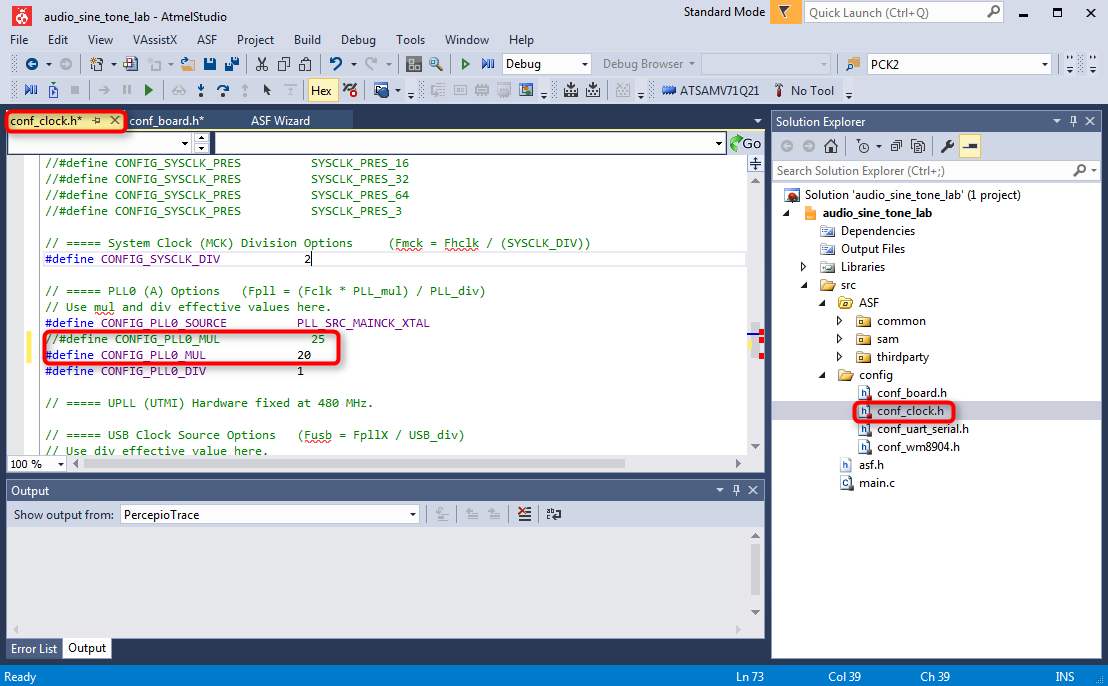Open Solution Explorer Properties wrench icon
The width and height of the screenshot is (1108, 686).
tap(947, 146)
